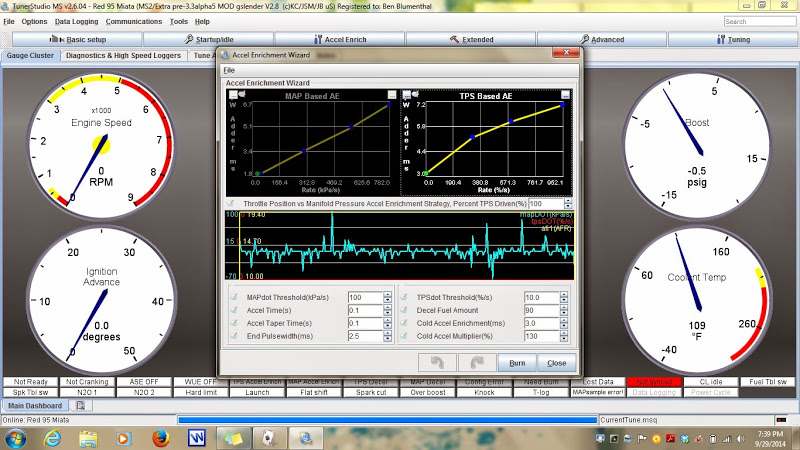Switch to Diagnostics & High Speed Loggers tab
The width and height of the screenshot is (800, 450).
(123, 56)
